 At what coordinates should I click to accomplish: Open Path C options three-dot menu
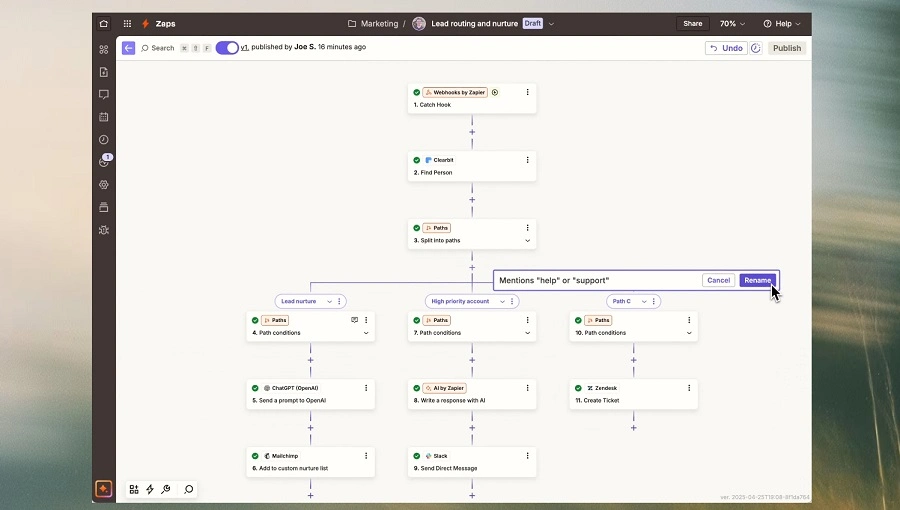pyautogui.click(x=654, y=302)
